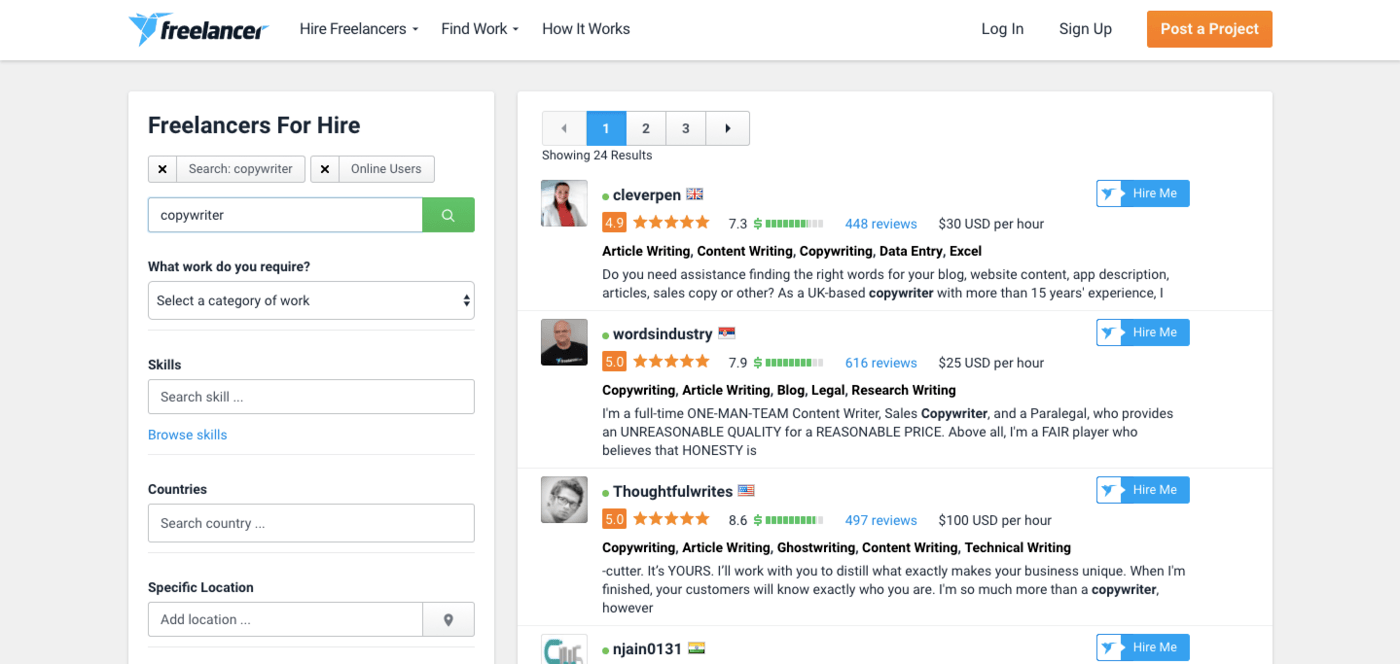The height and width of the screenshot is (664, 1400).
Task: Click '$30 USD per hour' rate
Action: click(x=991, y=224)
